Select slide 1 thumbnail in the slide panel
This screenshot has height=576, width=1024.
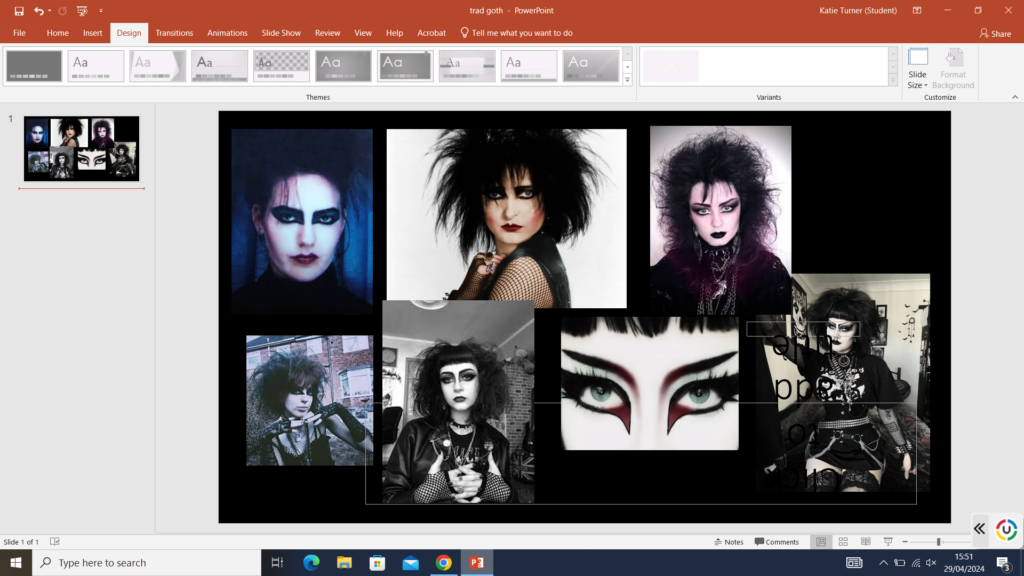(81, 148)
